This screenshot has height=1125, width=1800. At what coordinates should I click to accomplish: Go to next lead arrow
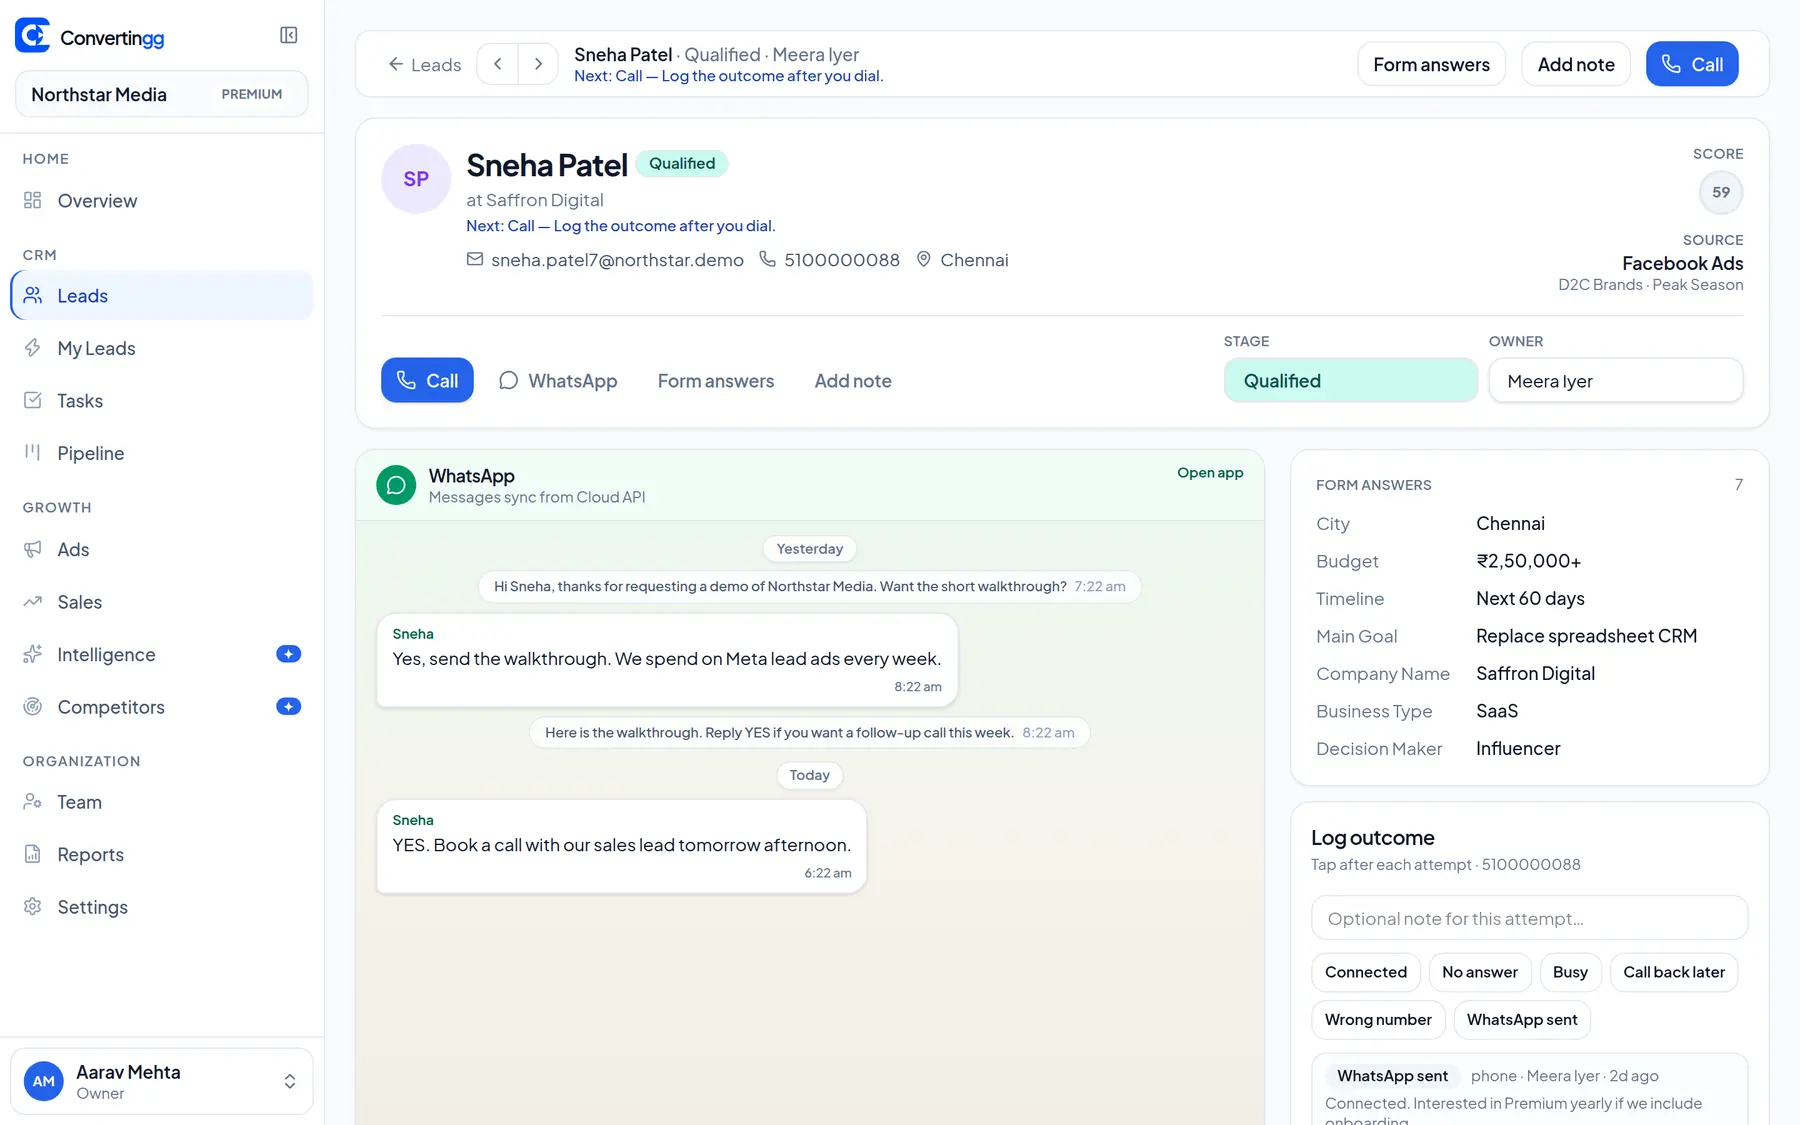(x=538, y=64)
